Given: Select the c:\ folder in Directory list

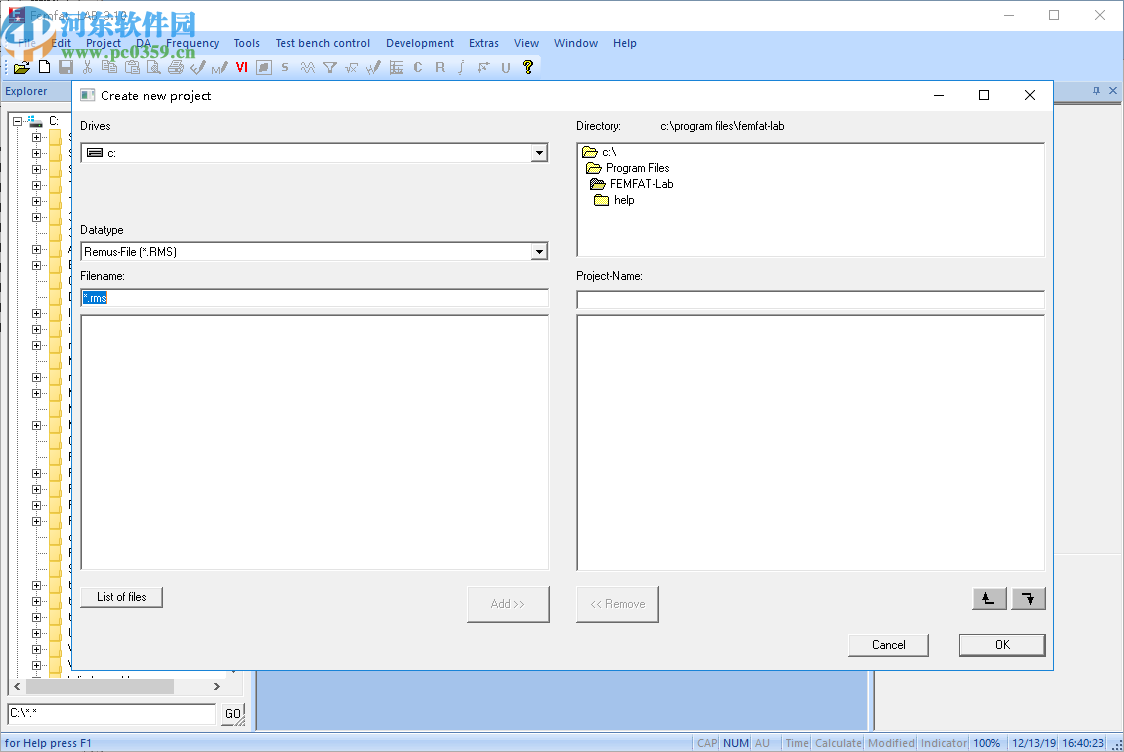Looking at the screenshot, I should (x=600, y=152).
